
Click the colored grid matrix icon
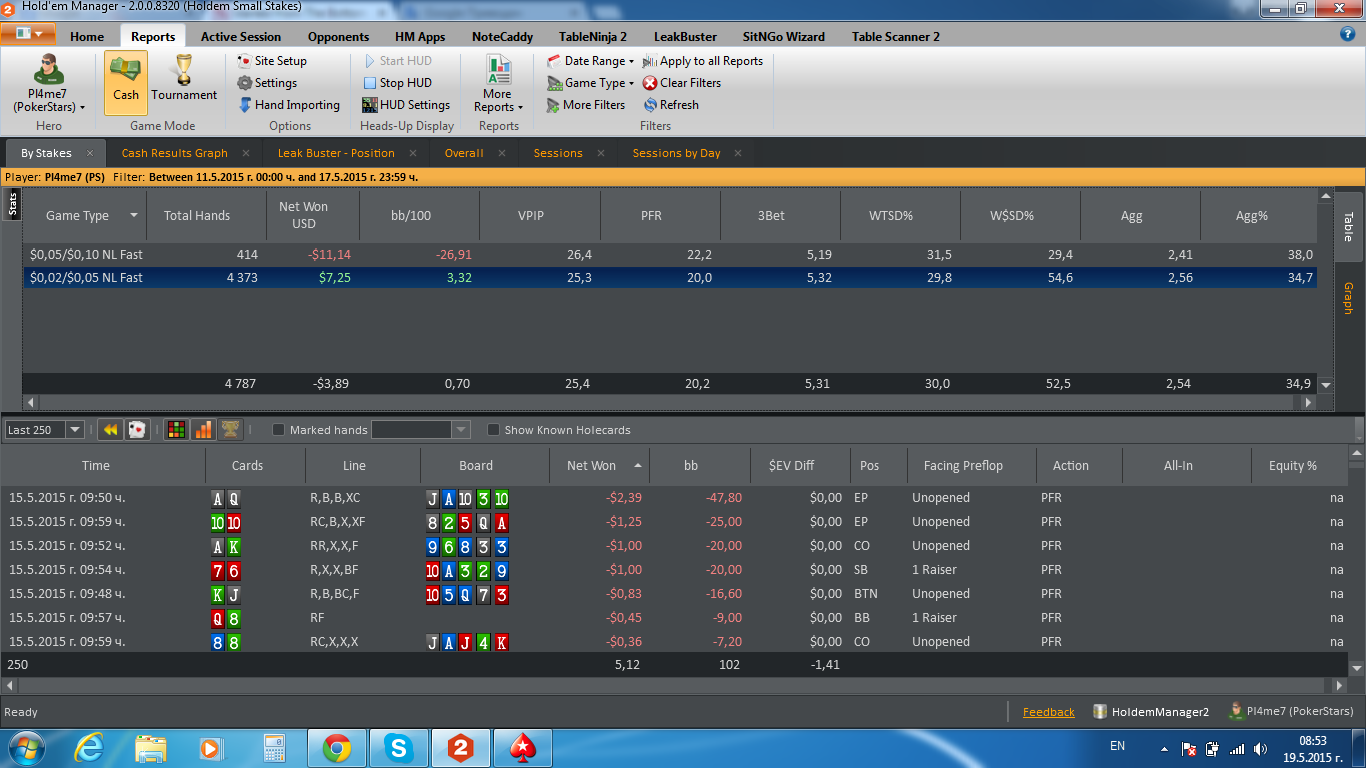[x=176, y=430]
